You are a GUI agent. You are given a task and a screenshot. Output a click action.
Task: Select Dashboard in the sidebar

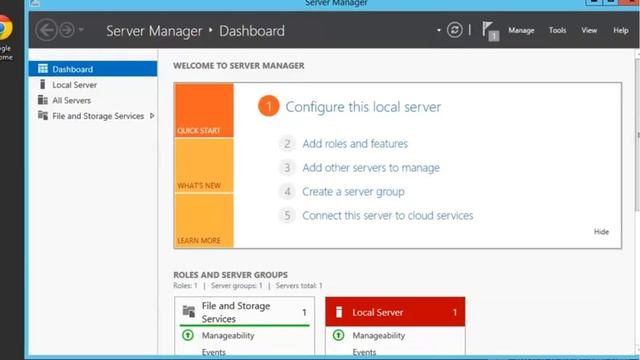93,69
